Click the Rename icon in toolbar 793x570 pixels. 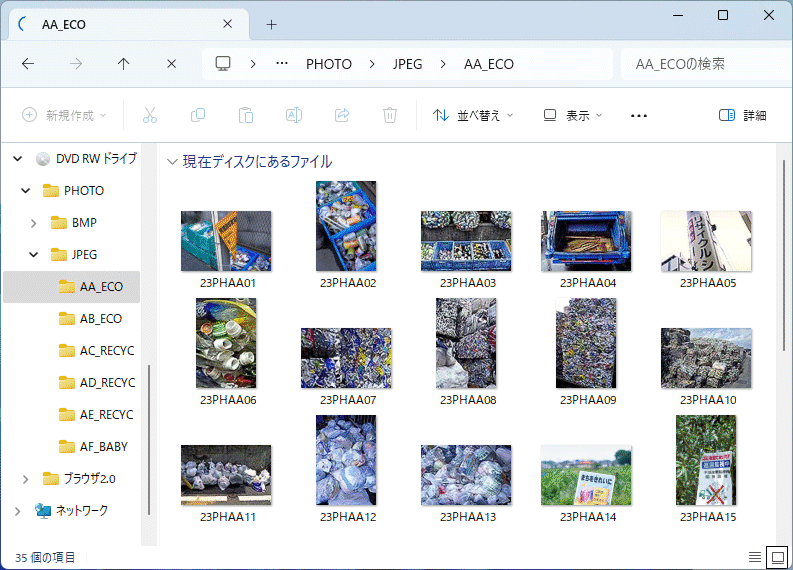pos(294,115)
